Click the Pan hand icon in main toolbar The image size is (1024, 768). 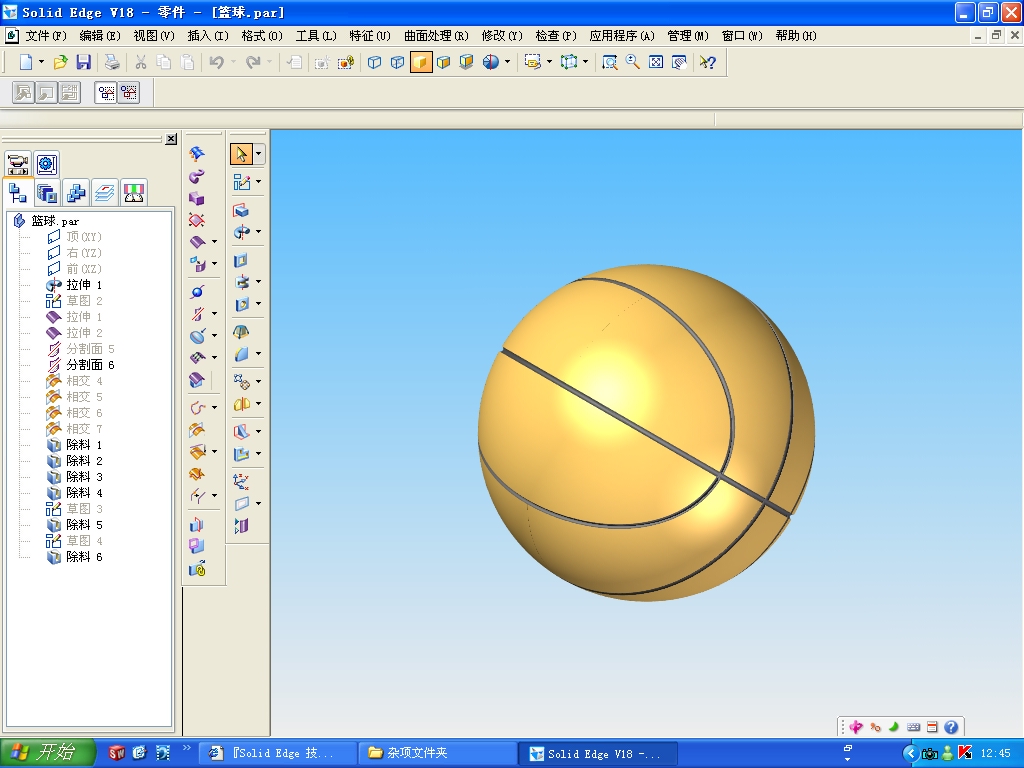[679, 62]
